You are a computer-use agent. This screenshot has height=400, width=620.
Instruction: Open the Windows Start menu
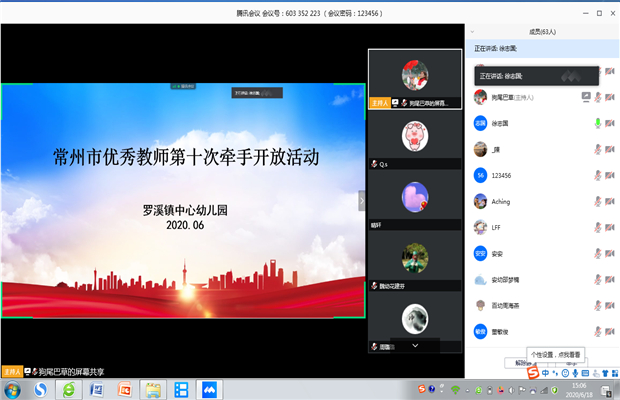(12, 389)
